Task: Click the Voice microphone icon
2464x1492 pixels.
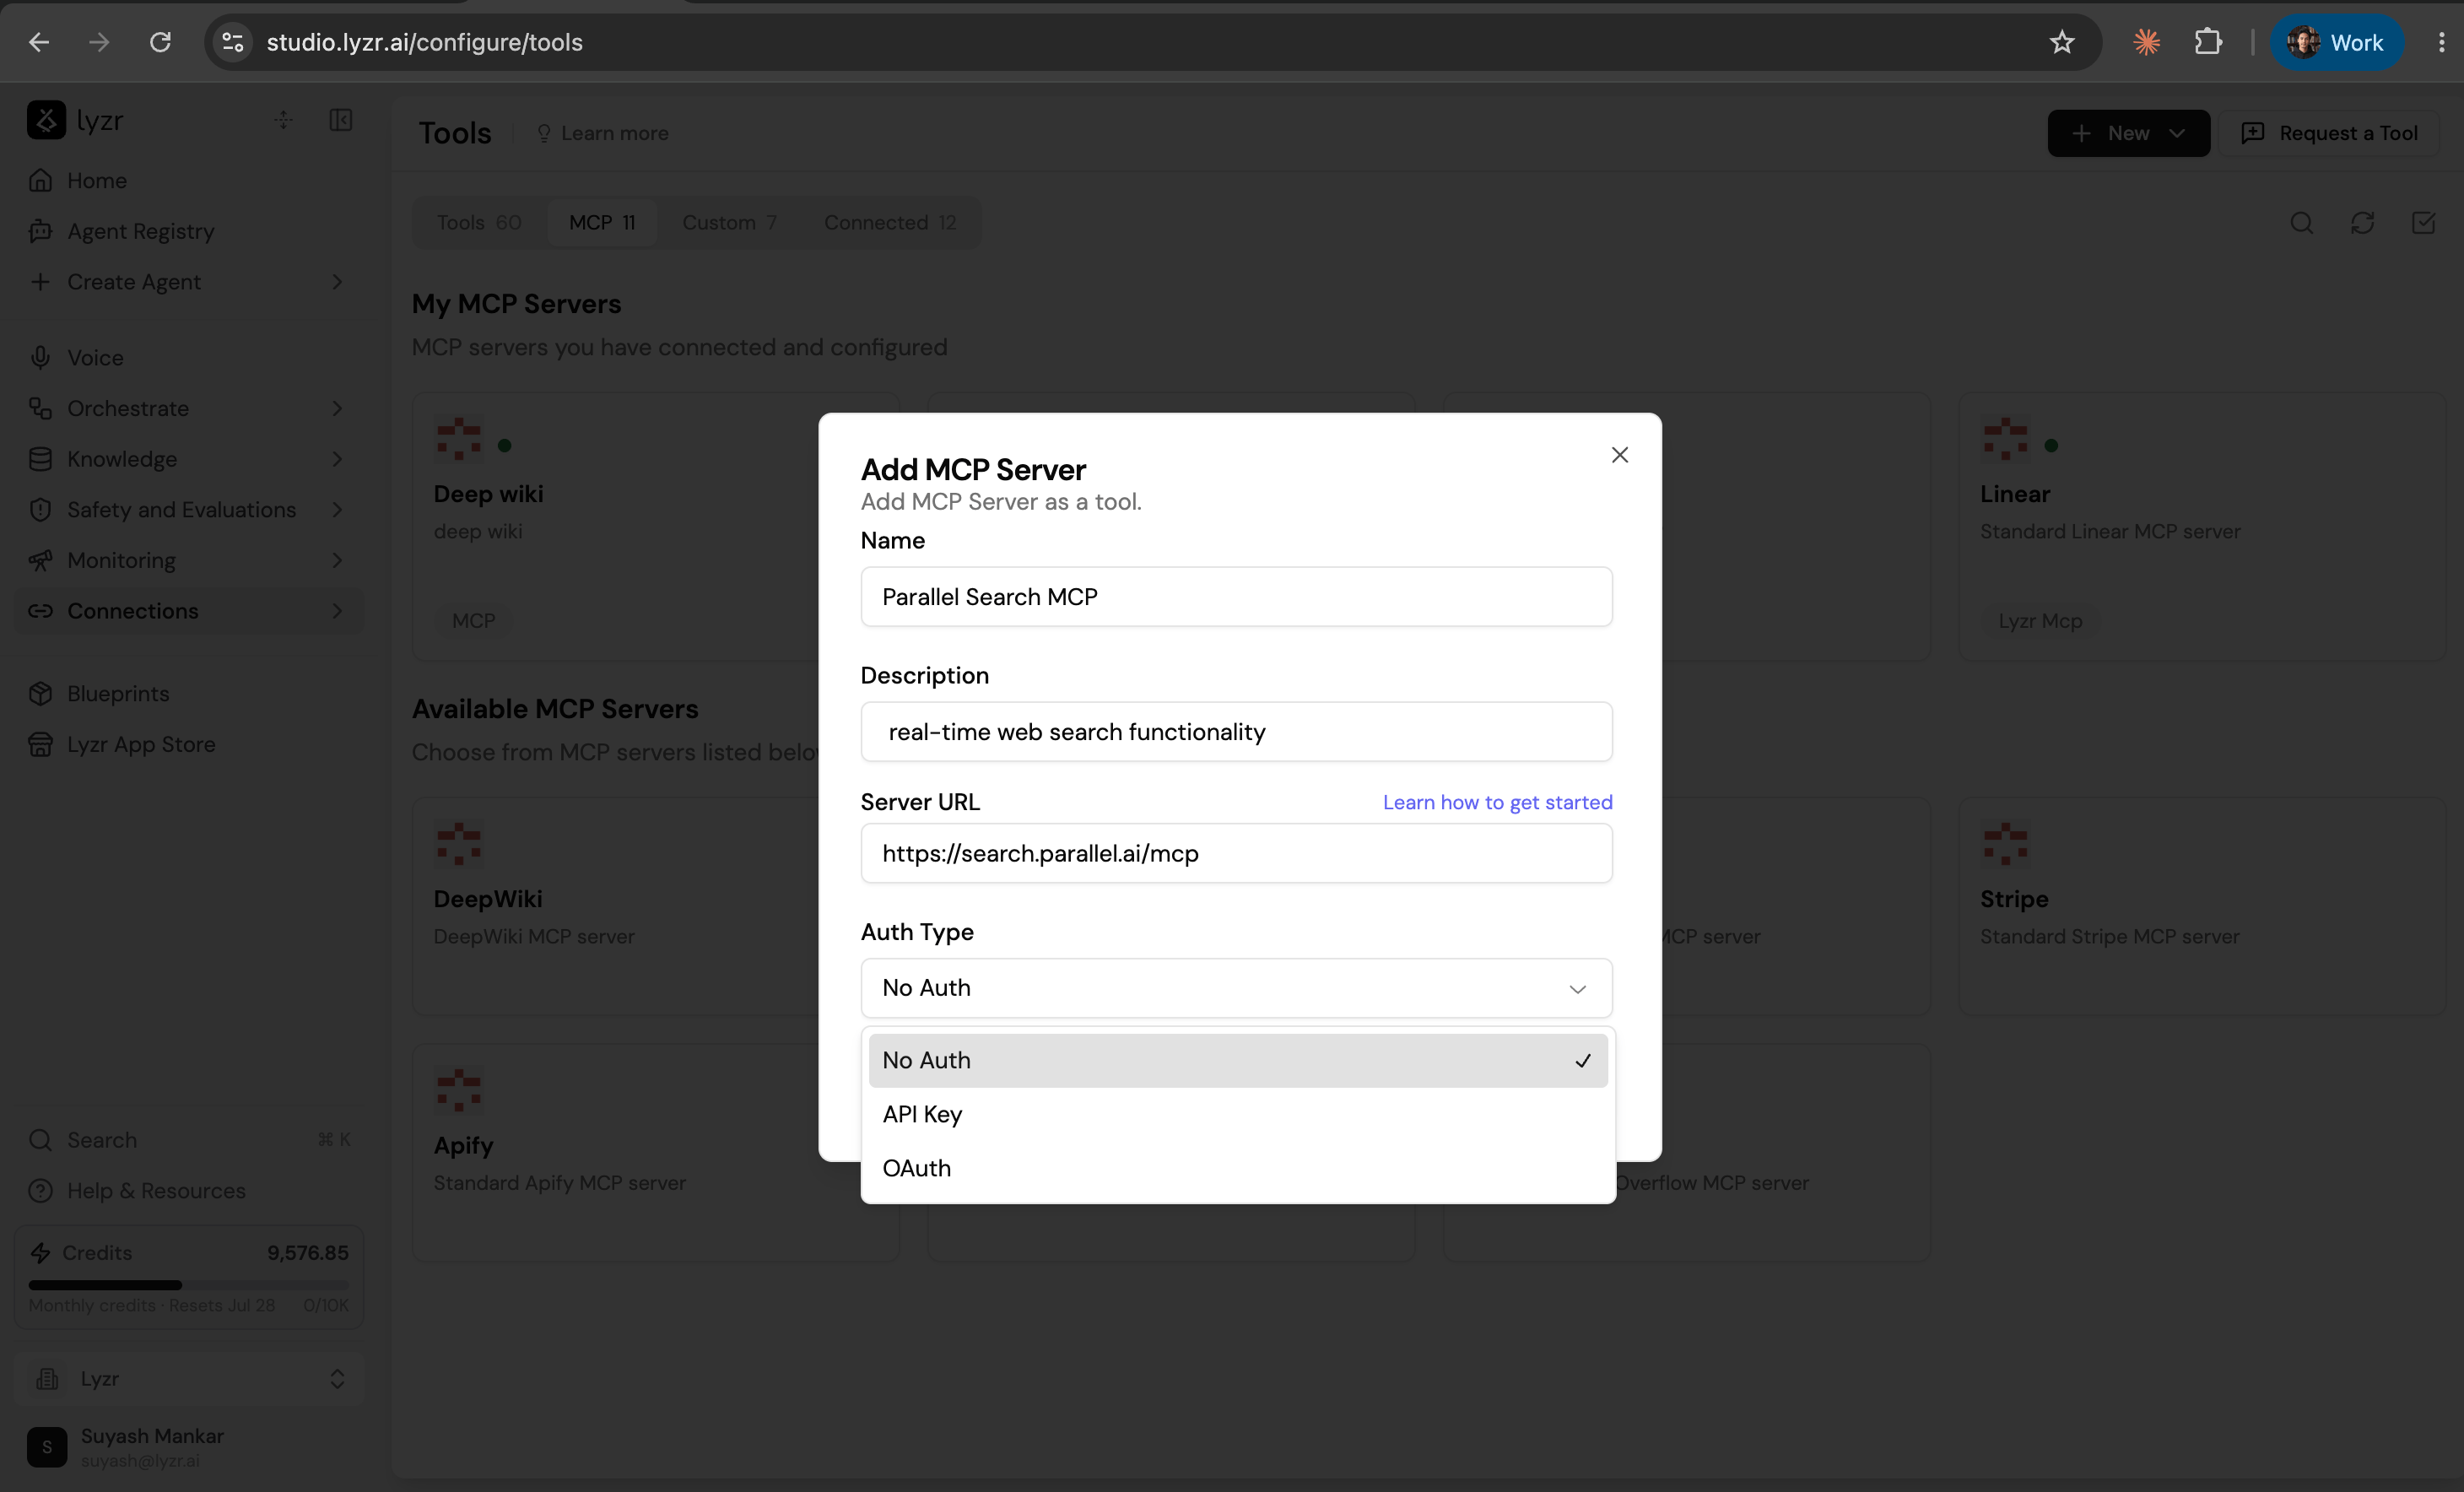Action: [x=40, y=357]
